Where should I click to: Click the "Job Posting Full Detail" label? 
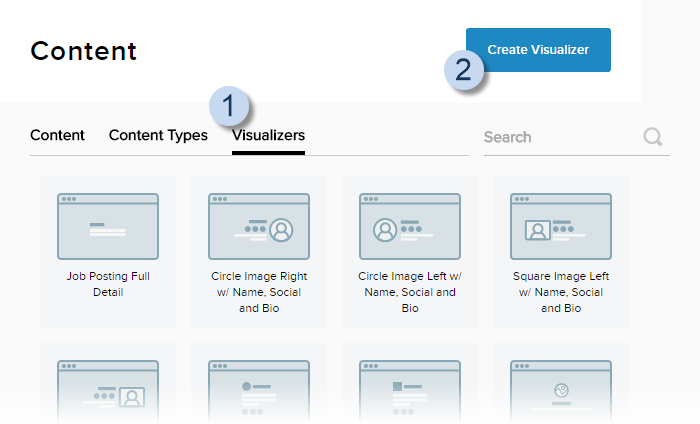108,284
